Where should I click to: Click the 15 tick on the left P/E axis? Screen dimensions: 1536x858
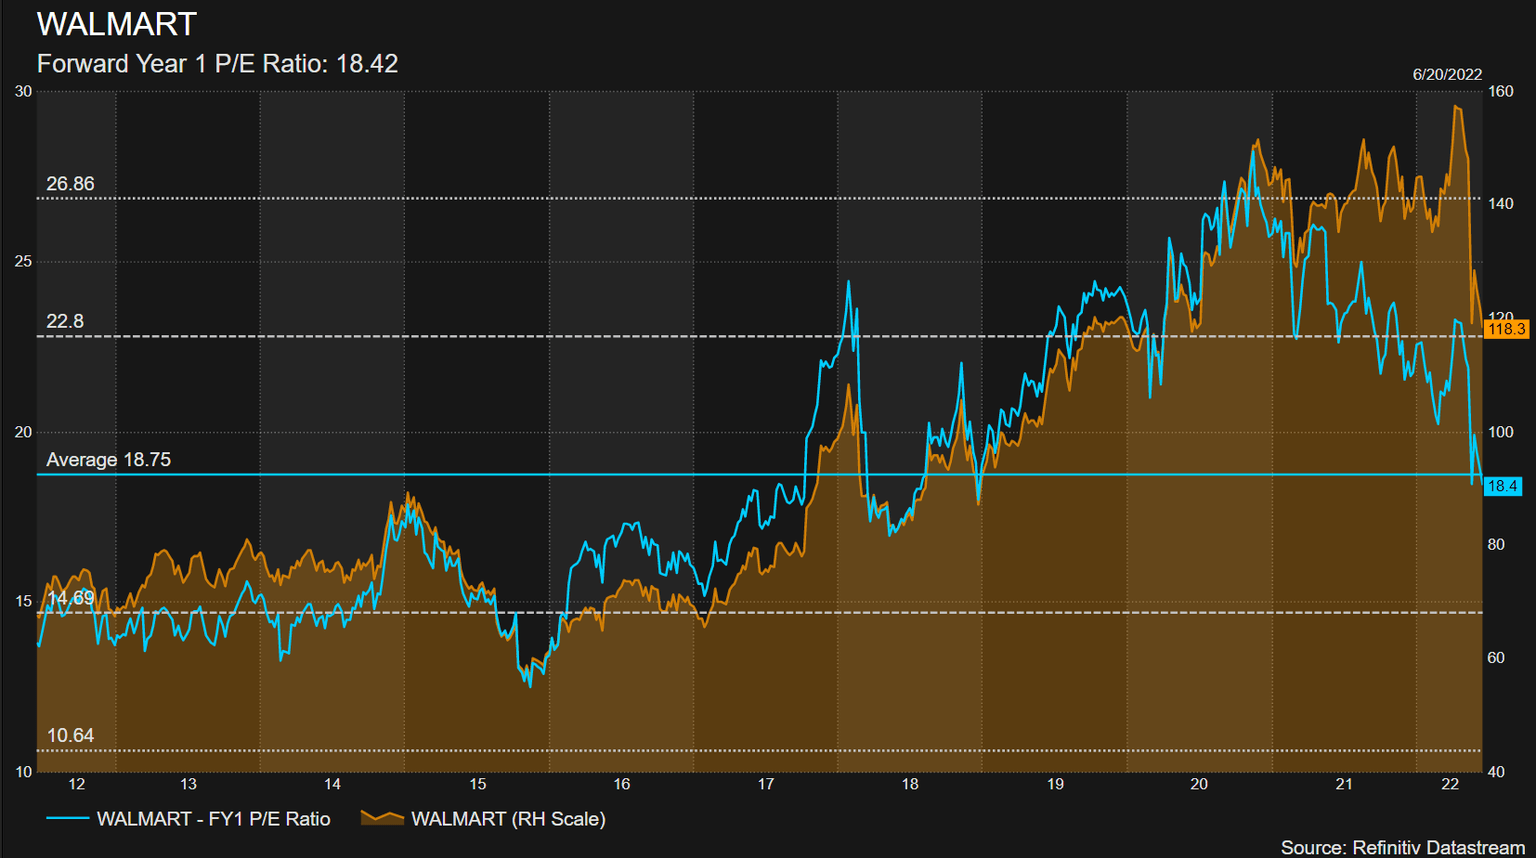23,601
